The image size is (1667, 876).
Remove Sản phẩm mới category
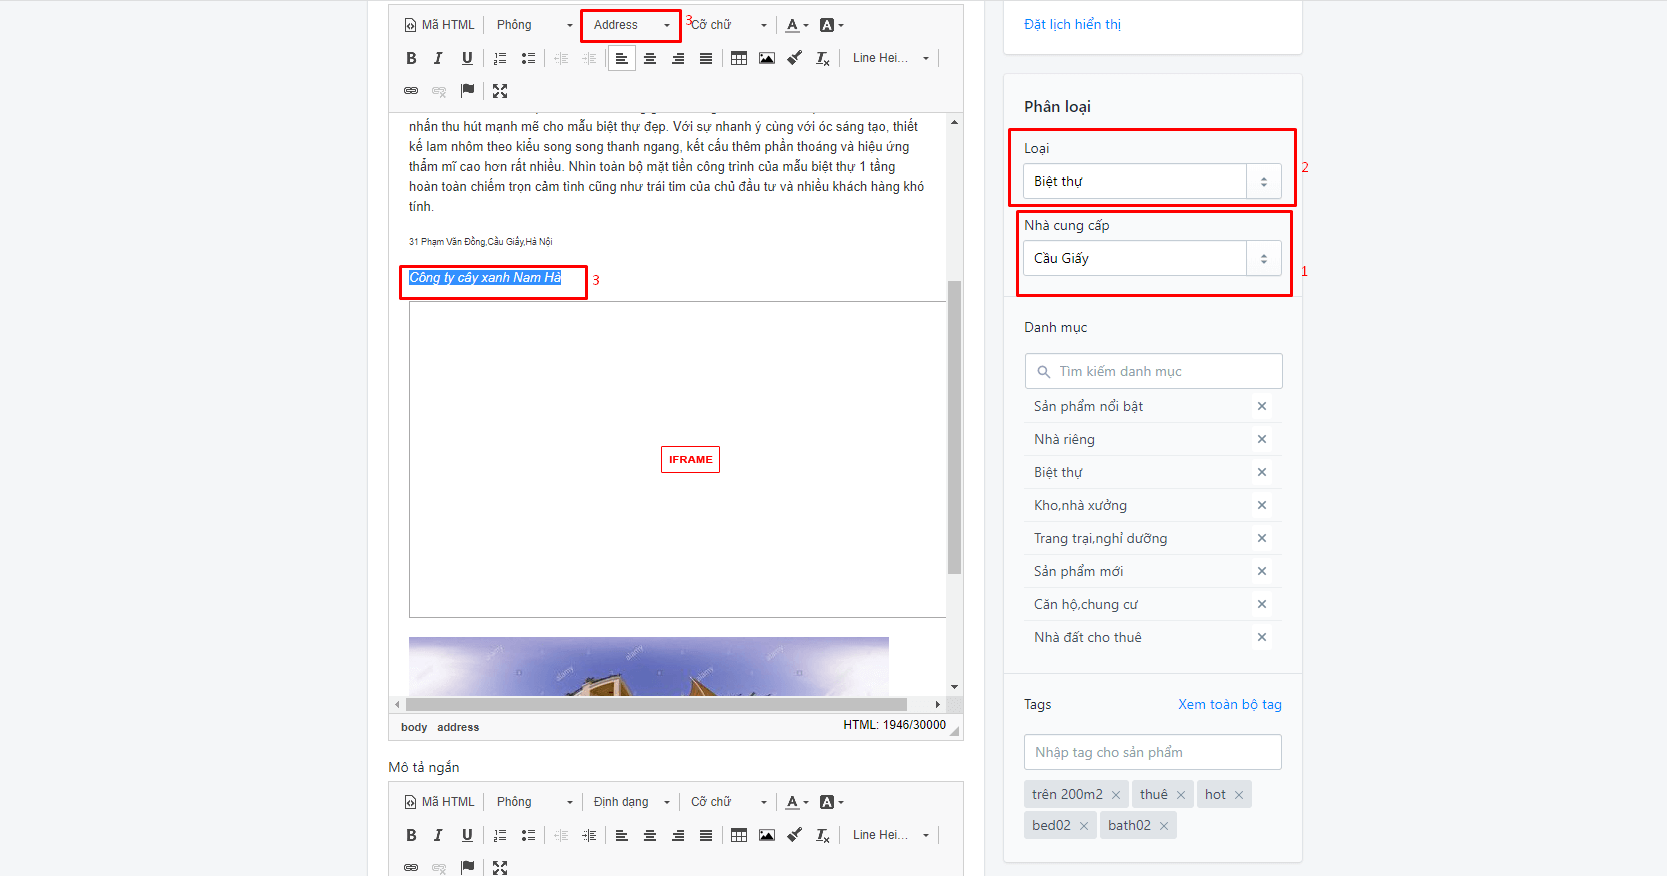coord(1262,571)
